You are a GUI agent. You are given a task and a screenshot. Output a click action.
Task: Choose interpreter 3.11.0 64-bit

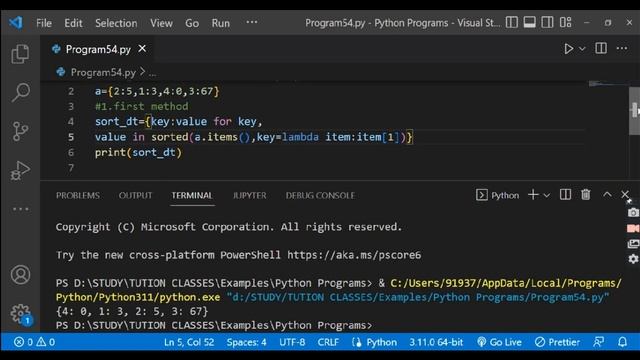click(x=436, y=342)
